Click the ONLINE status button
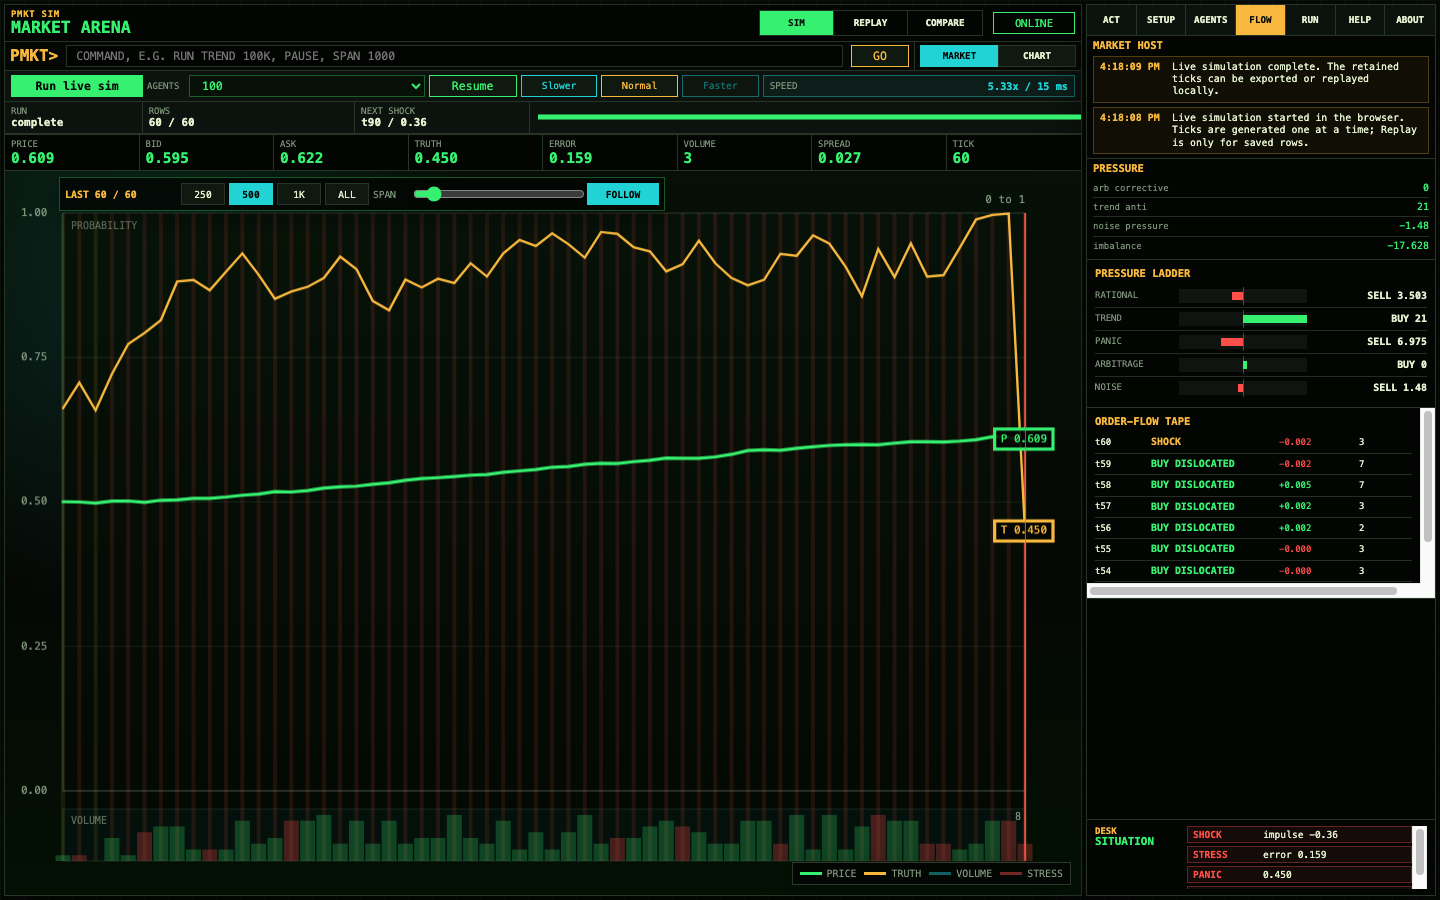Viewport: 1440px width, 900px height. coord(1034,23)
